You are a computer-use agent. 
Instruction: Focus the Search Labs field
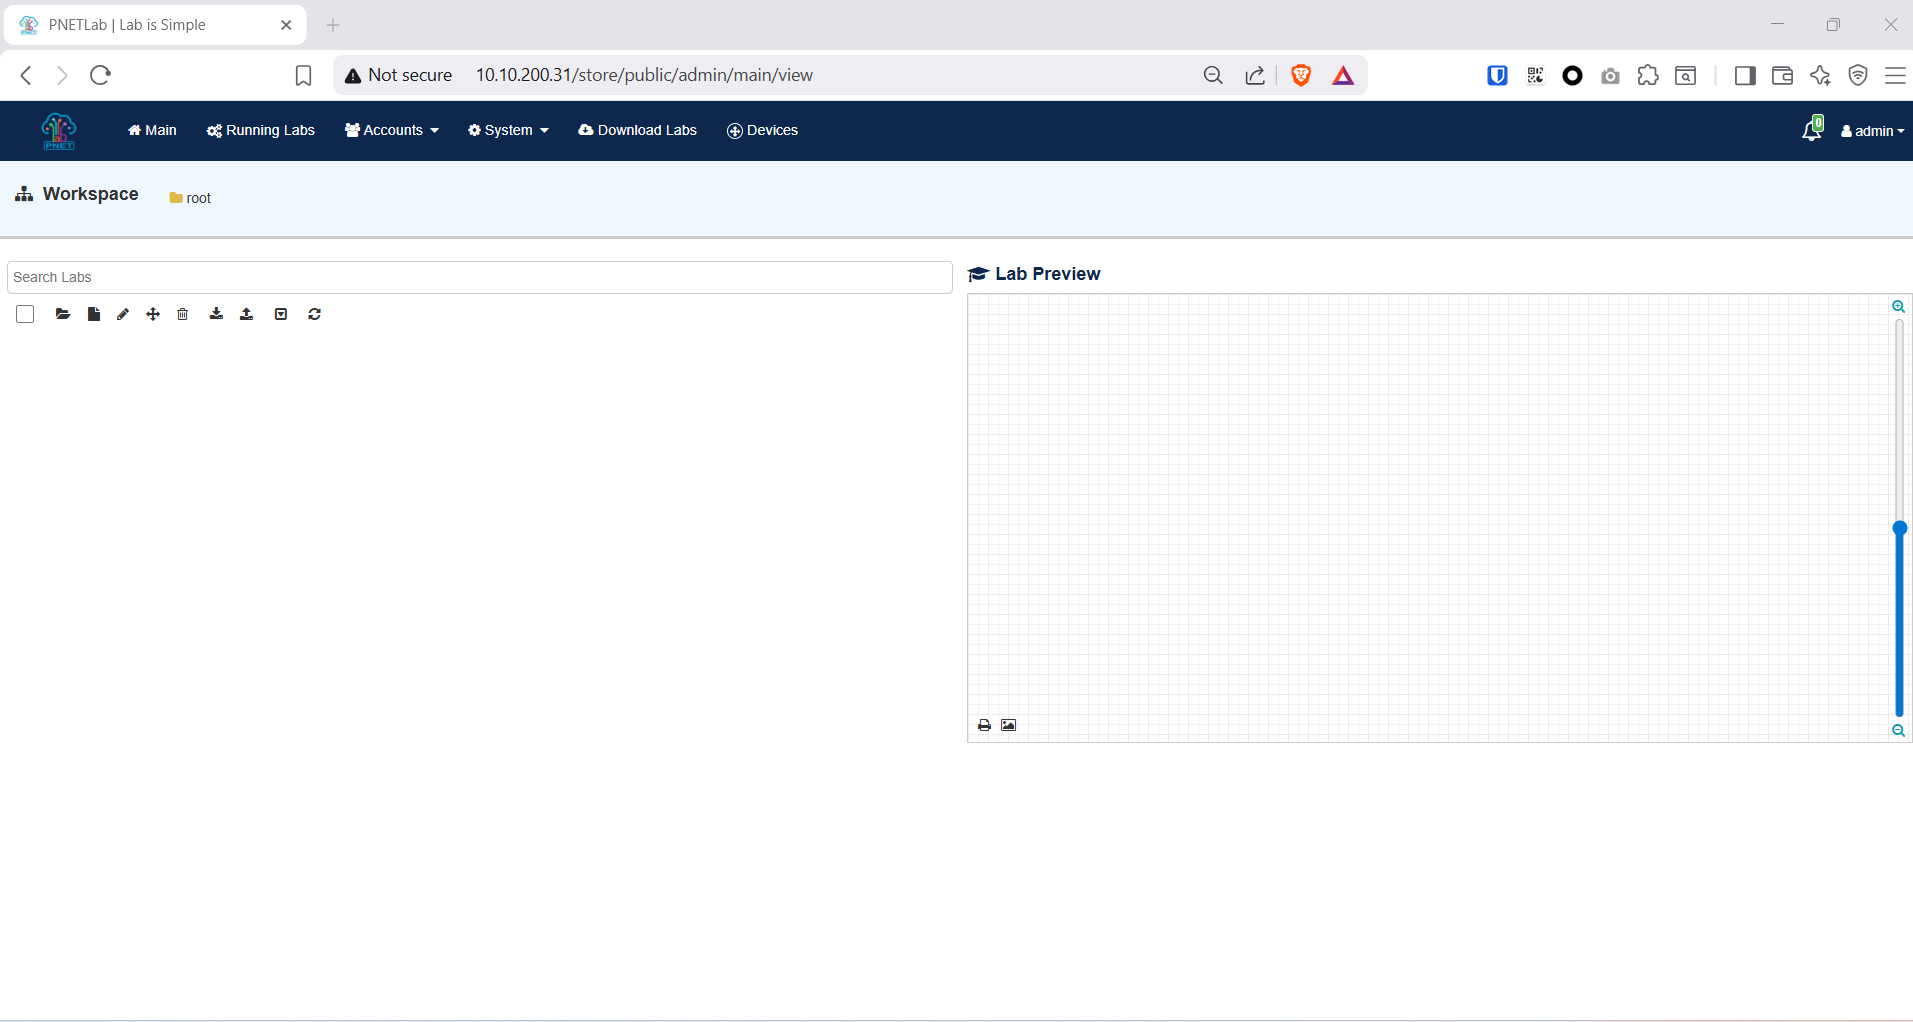point(479,277)
